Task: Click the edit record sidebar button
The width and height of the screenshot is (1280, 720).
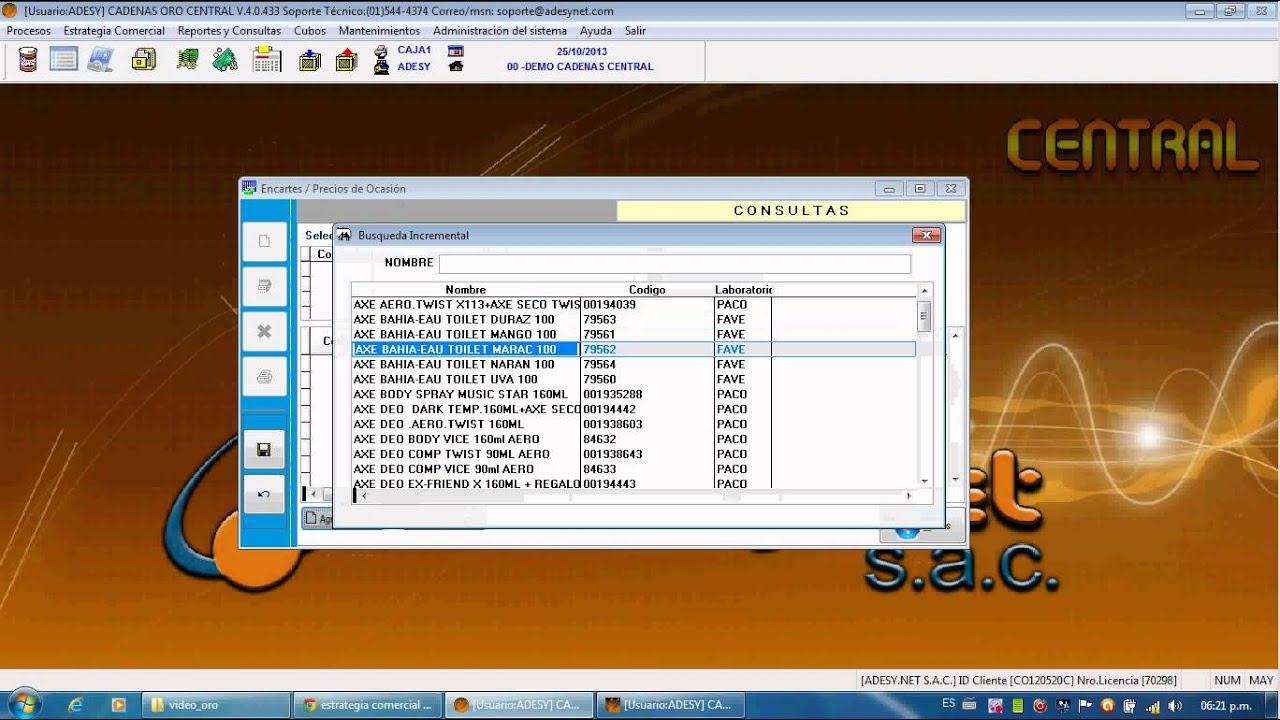Action: (264, 286)
